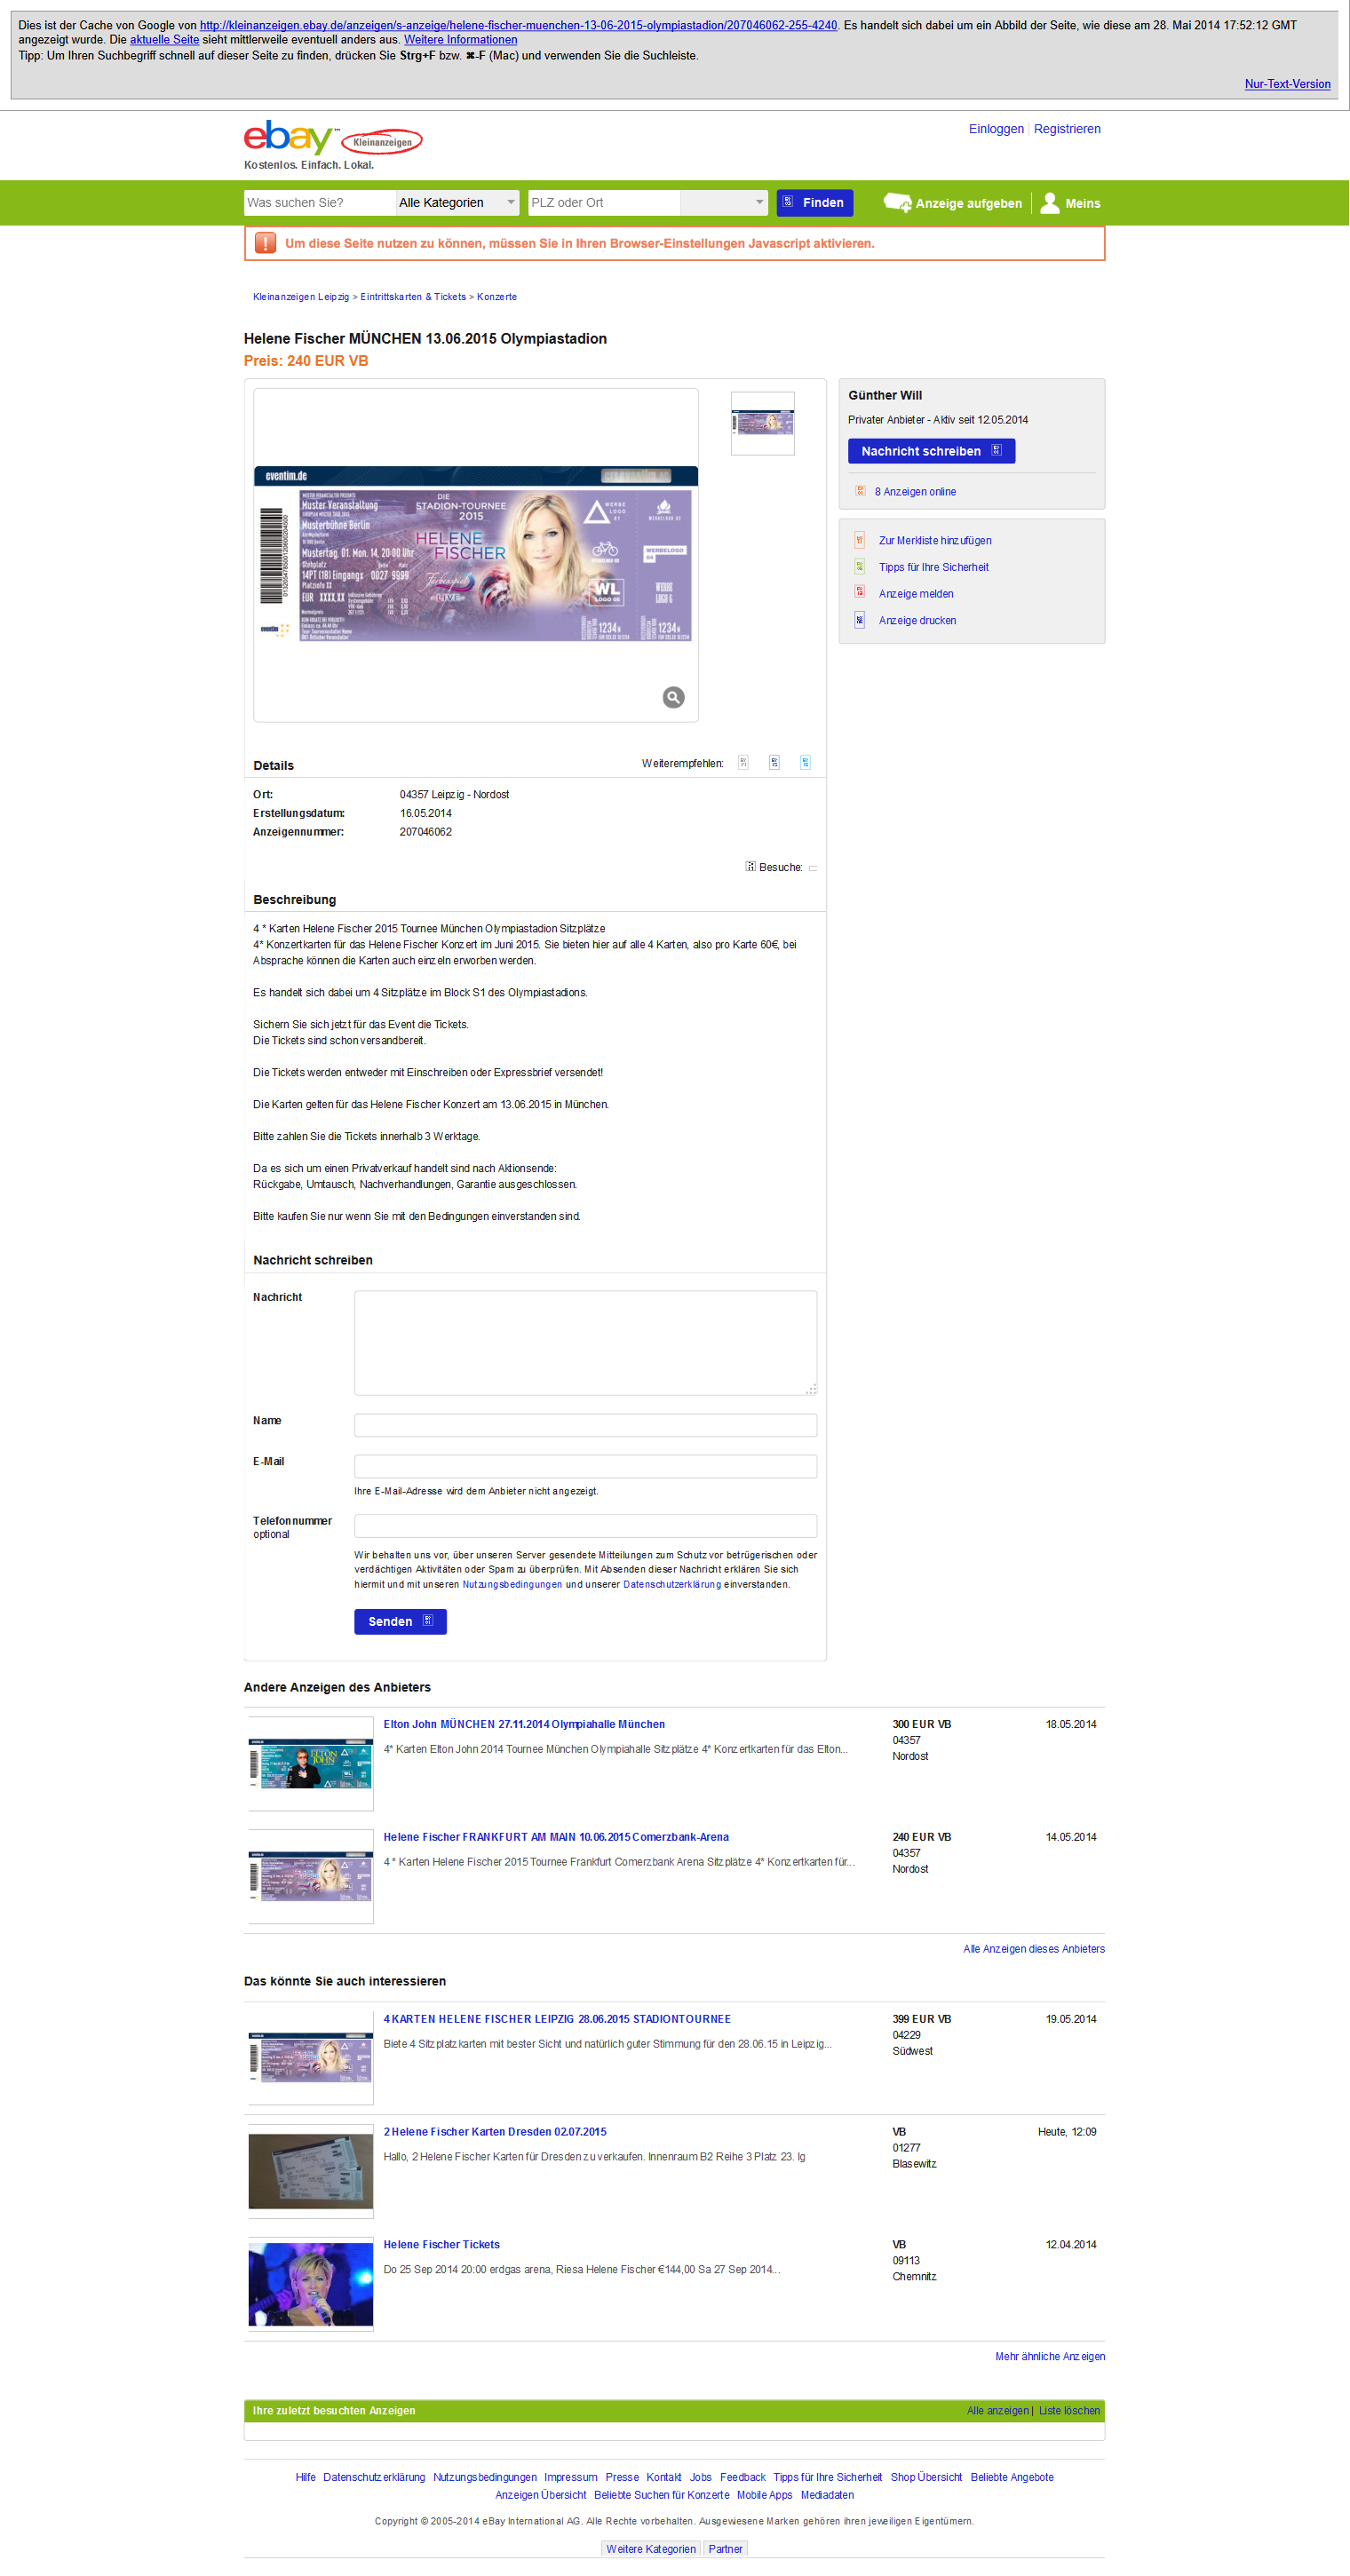This screenshot has height=2576, width=1350.
Task: Click the Senden button
Action: tap(400, 1622)
